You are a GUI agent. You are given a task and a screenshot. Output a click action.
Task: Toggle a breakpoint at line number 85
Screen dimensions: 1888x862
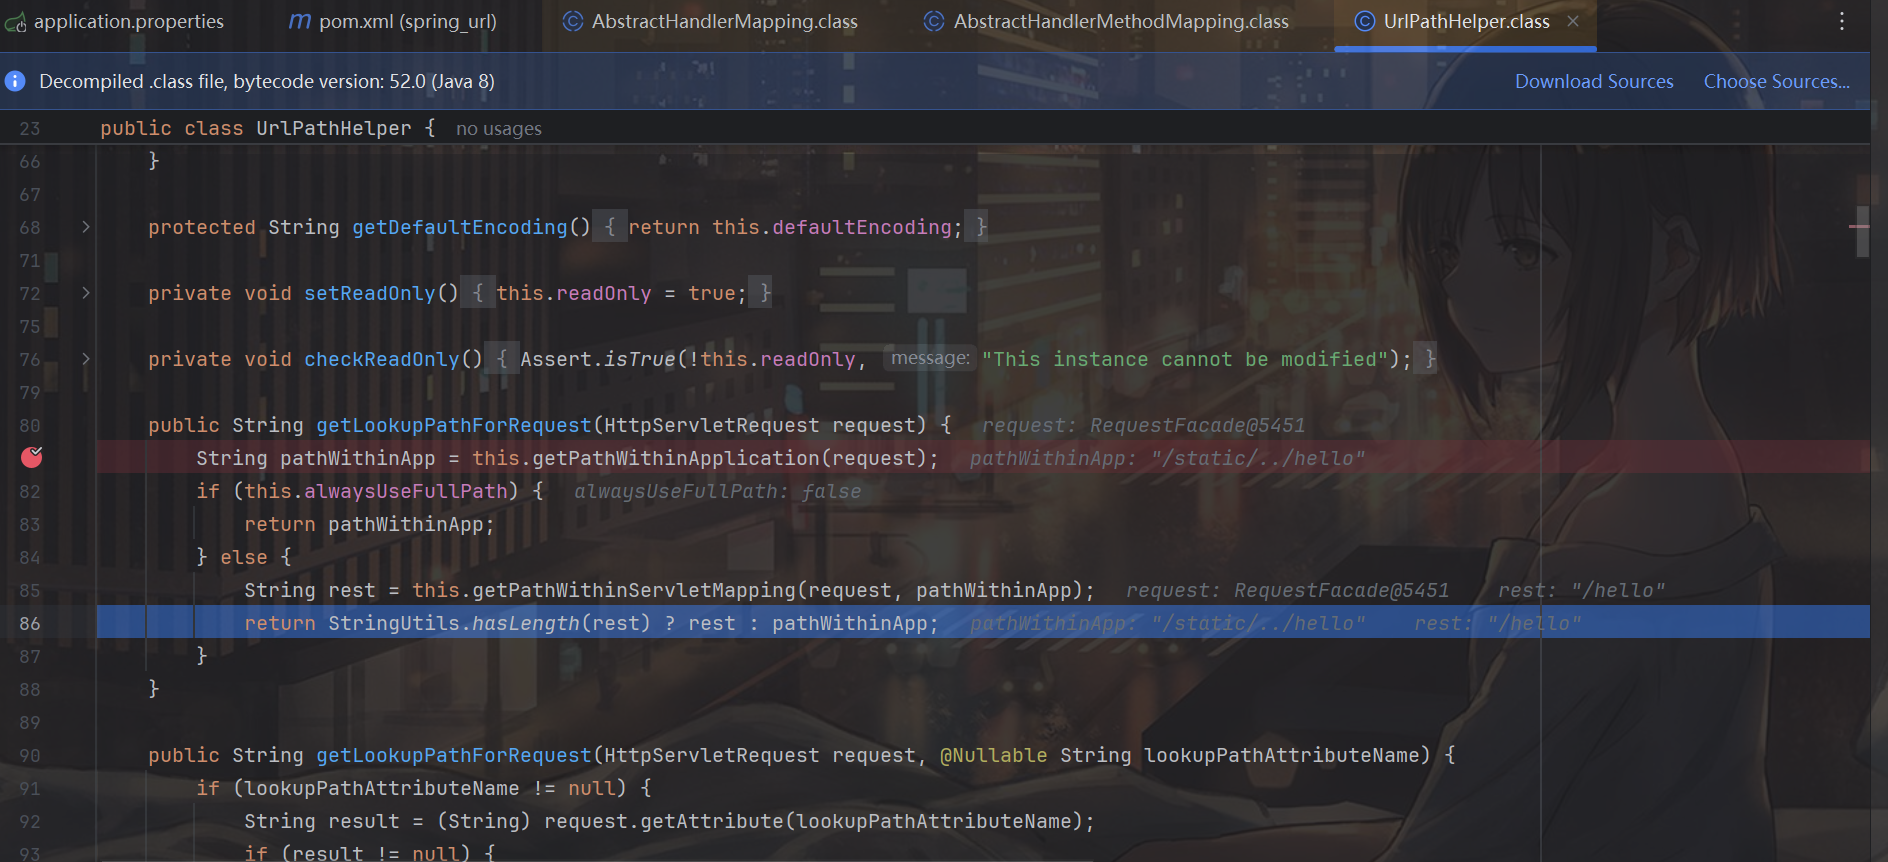point(30,590)
